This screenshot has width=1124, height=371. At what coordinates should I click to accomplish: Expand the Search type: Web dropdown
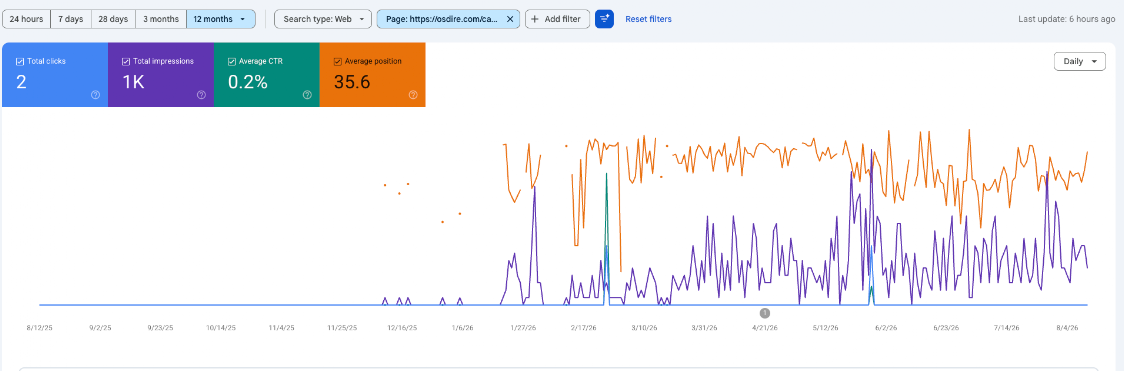[x=323, y=19]
